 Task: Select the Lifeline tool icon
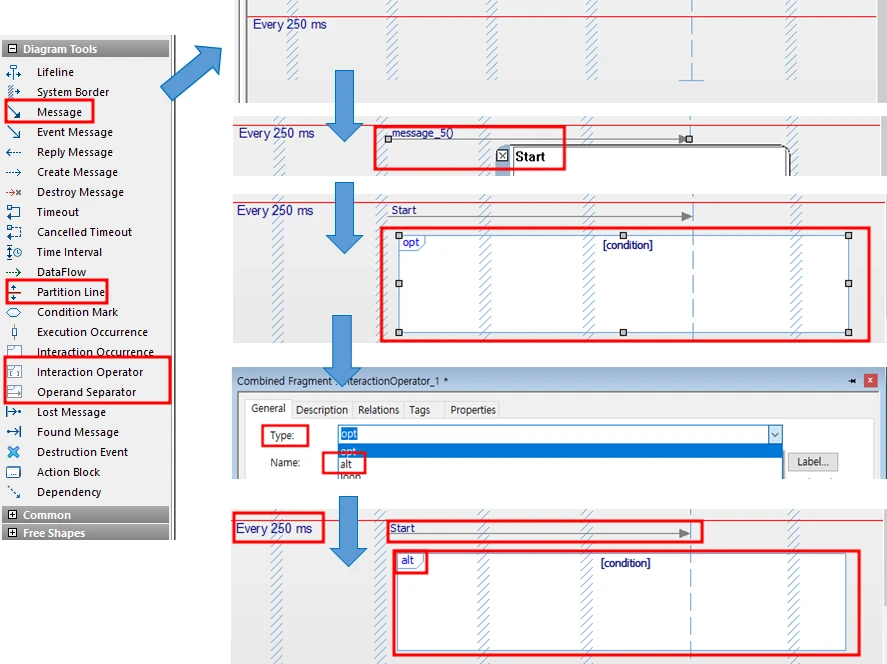(14, 72)
